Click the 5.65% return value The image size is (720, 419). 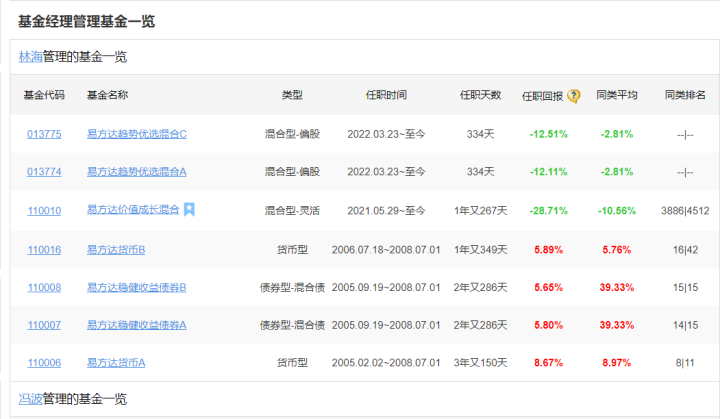click(x=548, y=288)
